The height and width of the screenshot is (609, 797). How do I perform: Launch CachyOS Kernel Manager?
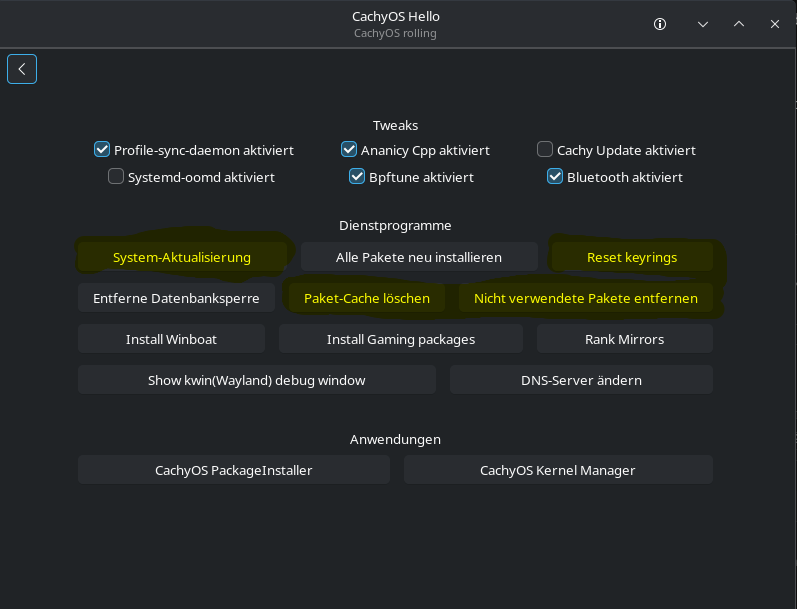click(x=558, y=470)
